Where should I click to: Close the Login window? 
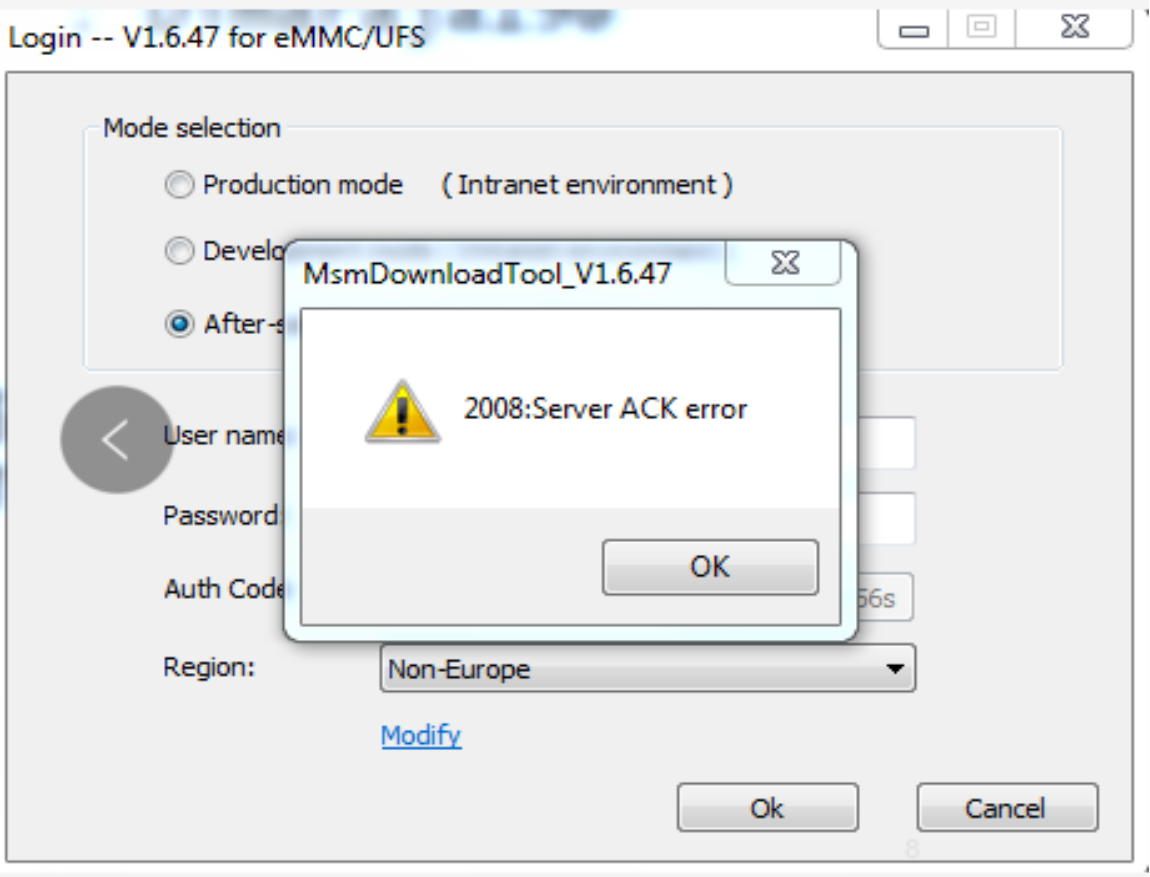click(x=1074, y=28)
